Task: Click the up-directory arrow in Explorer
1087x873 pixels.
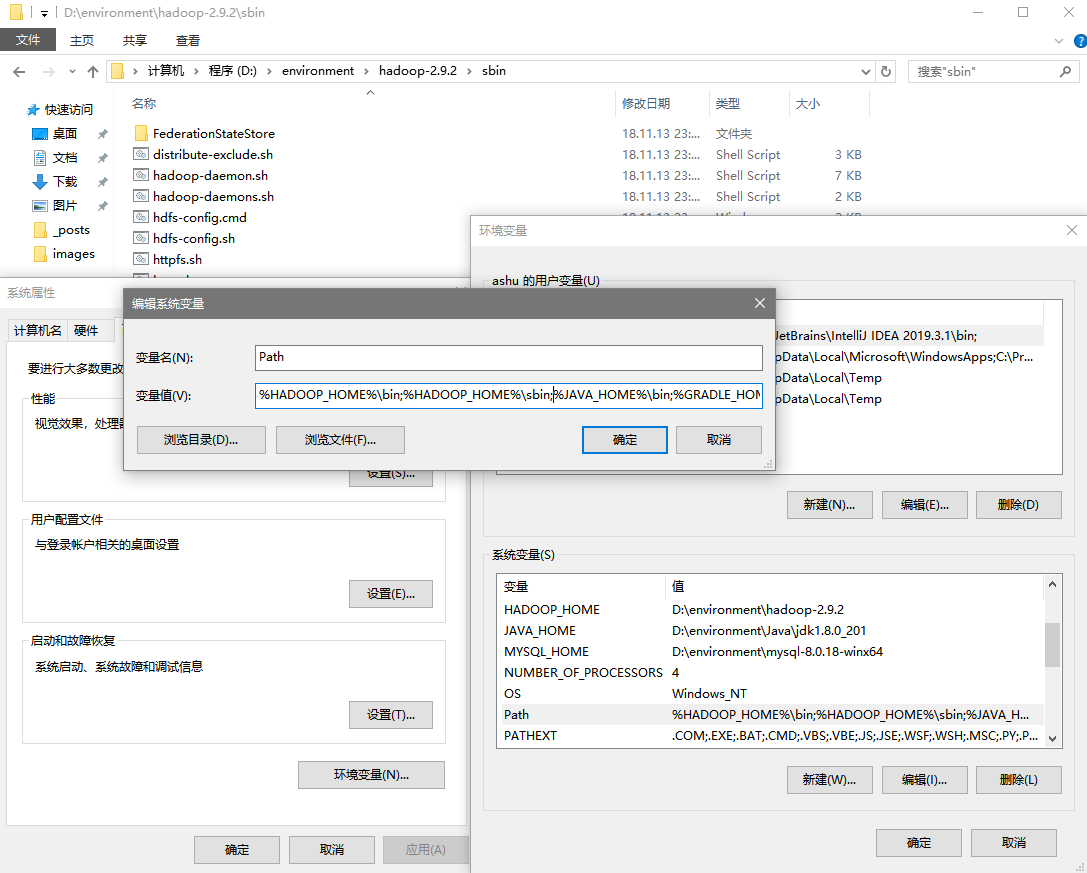Action: pos(93,72)
